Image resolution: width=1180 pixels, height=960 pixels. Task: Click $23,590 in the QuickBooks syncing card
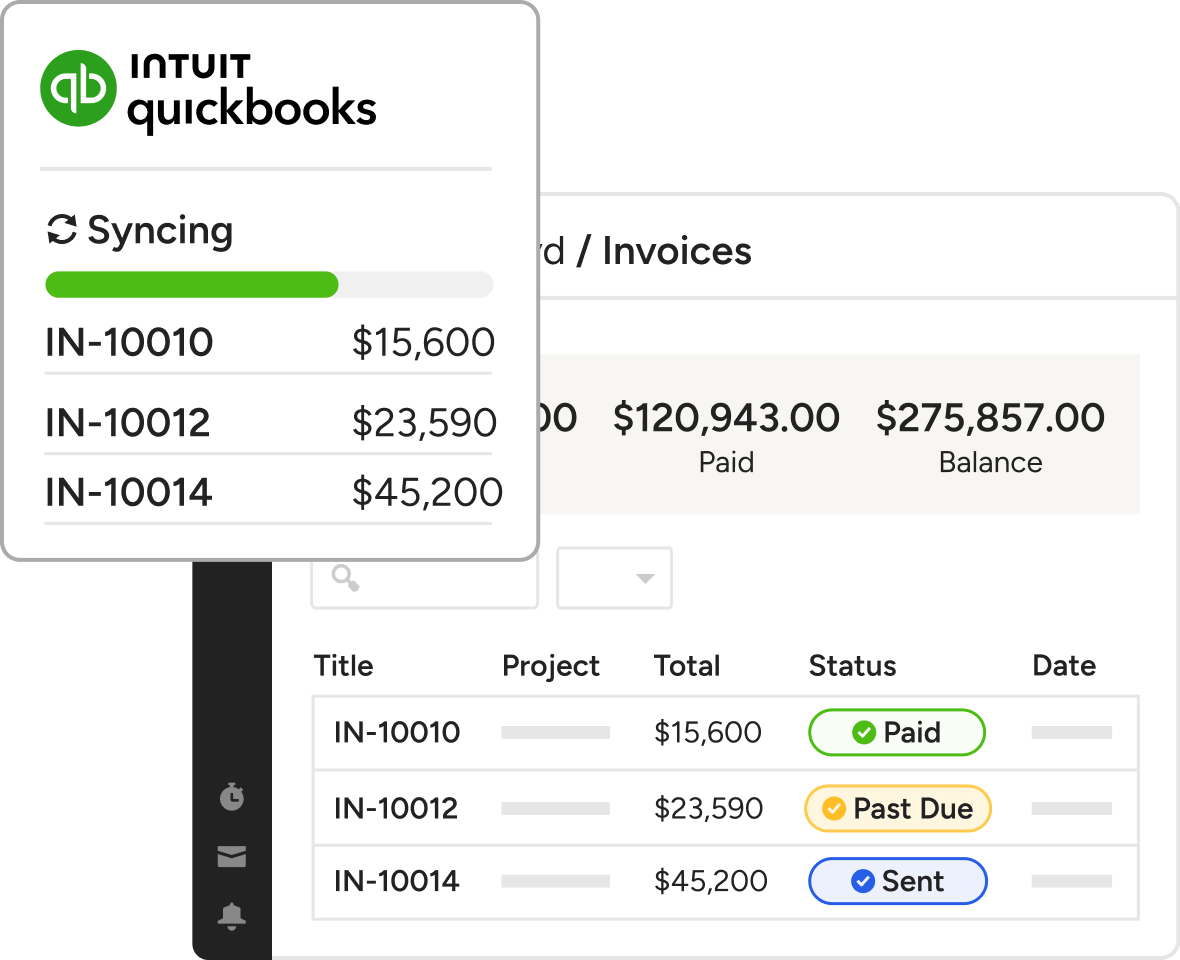pos(424,422)
